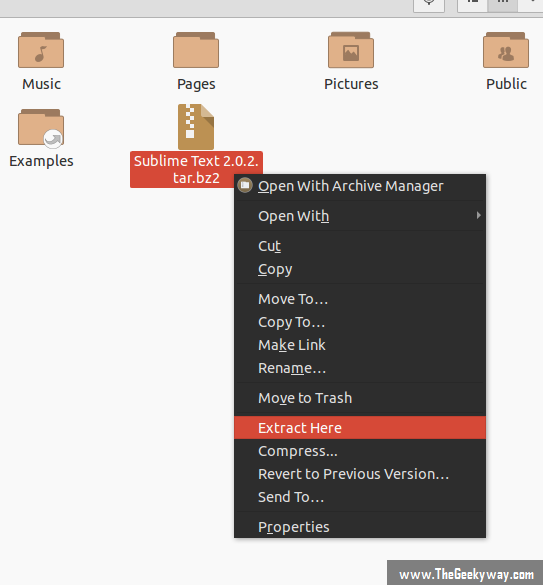Choose Open With Archive Manager

(360, 186)
